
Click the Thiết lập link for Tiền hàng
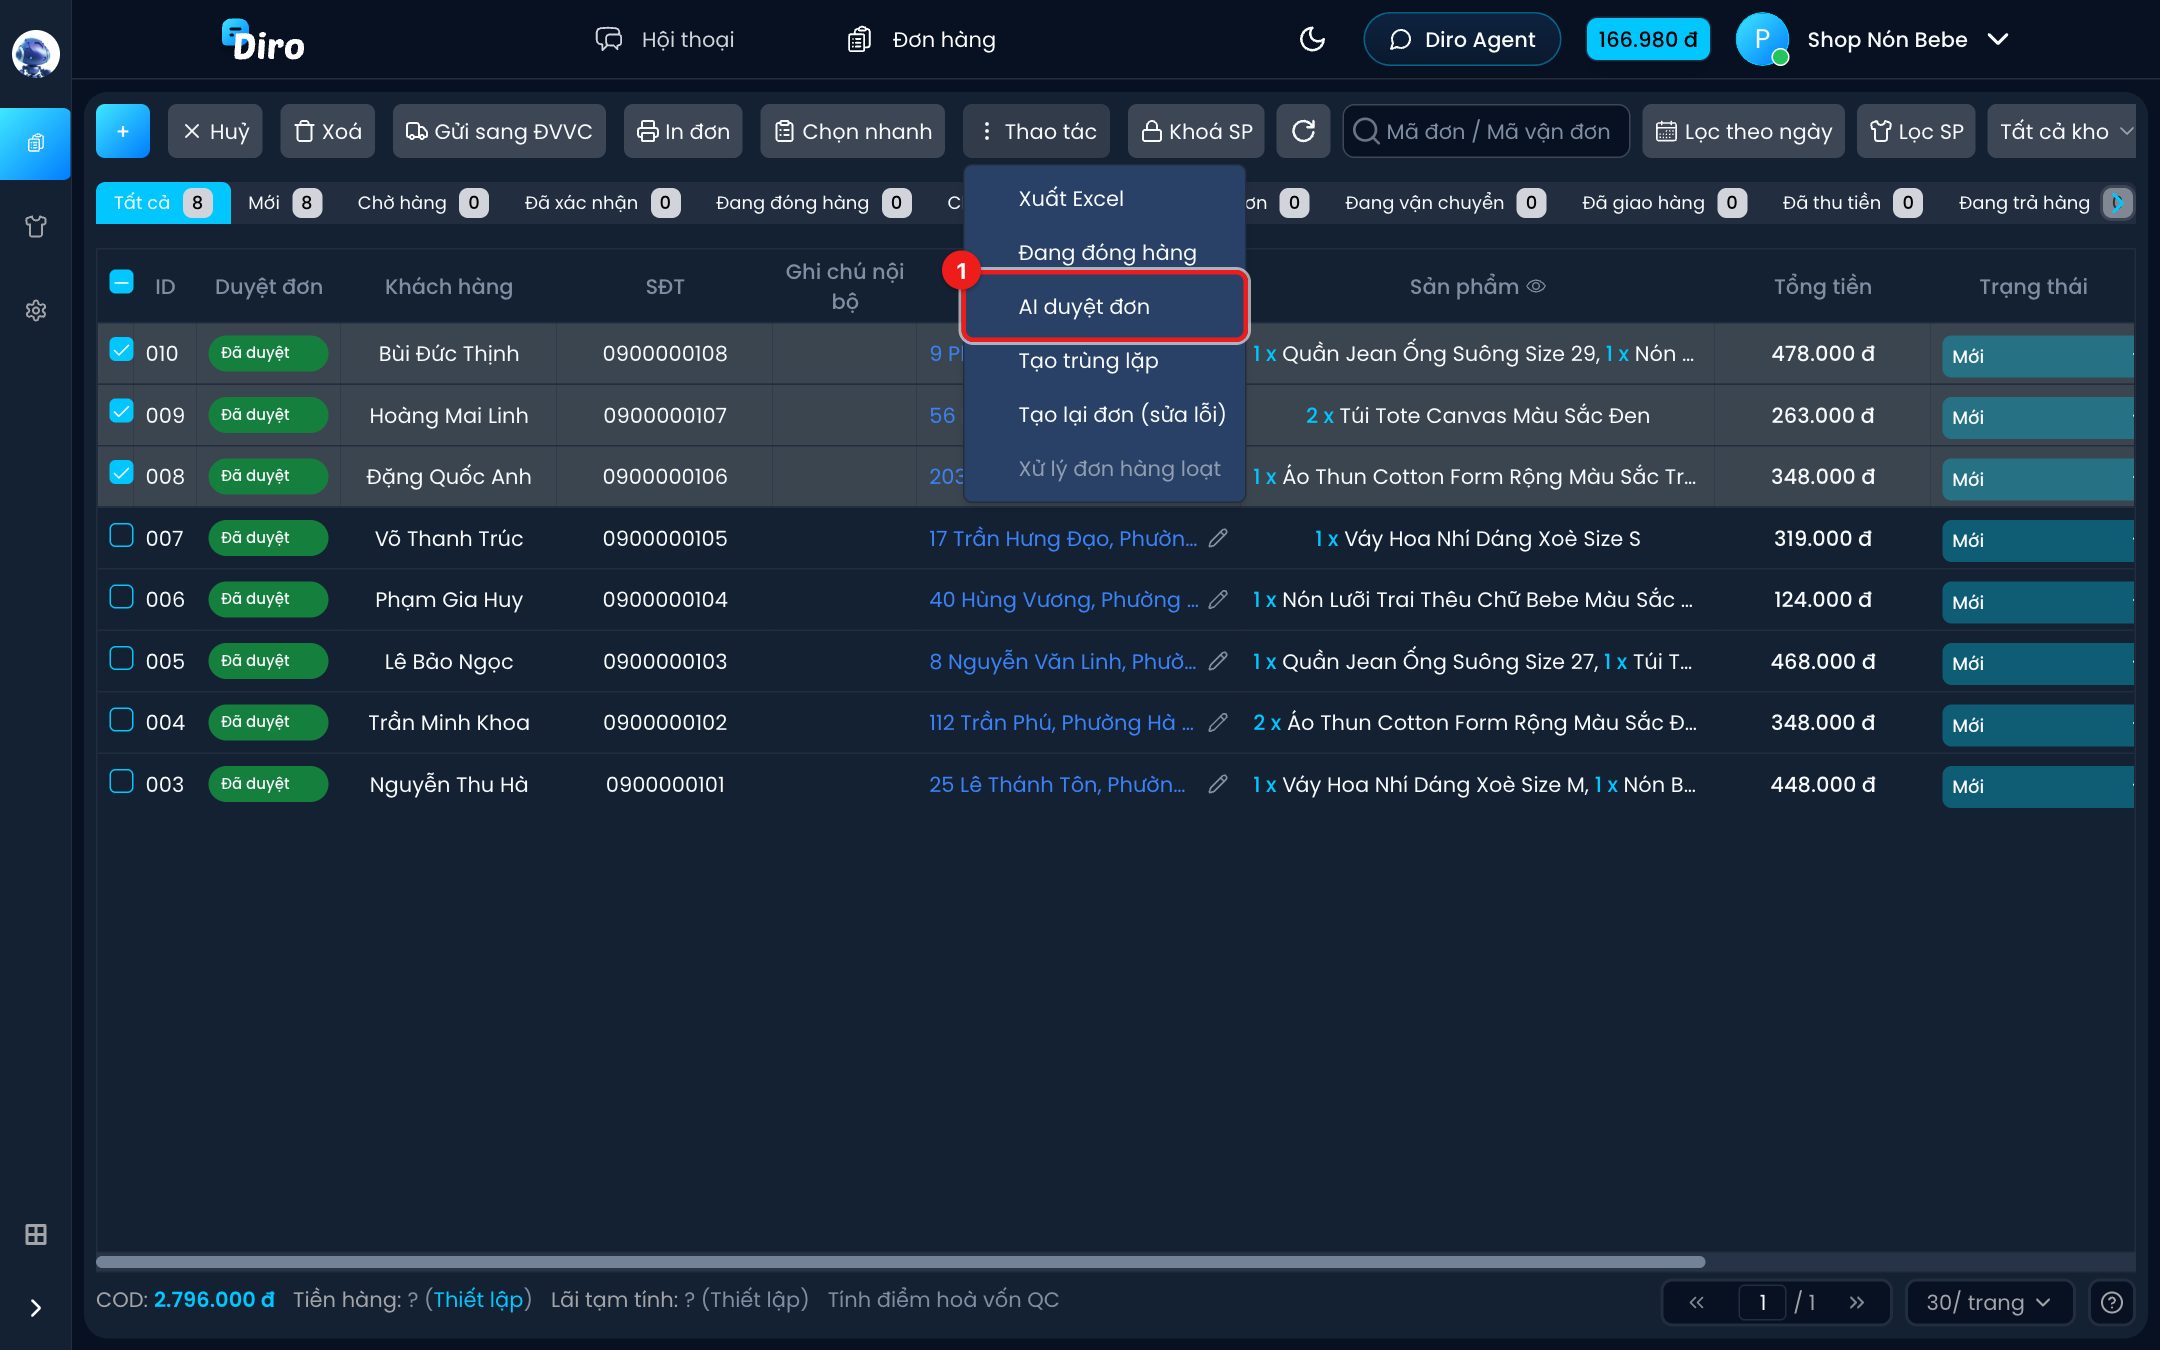478,1299
